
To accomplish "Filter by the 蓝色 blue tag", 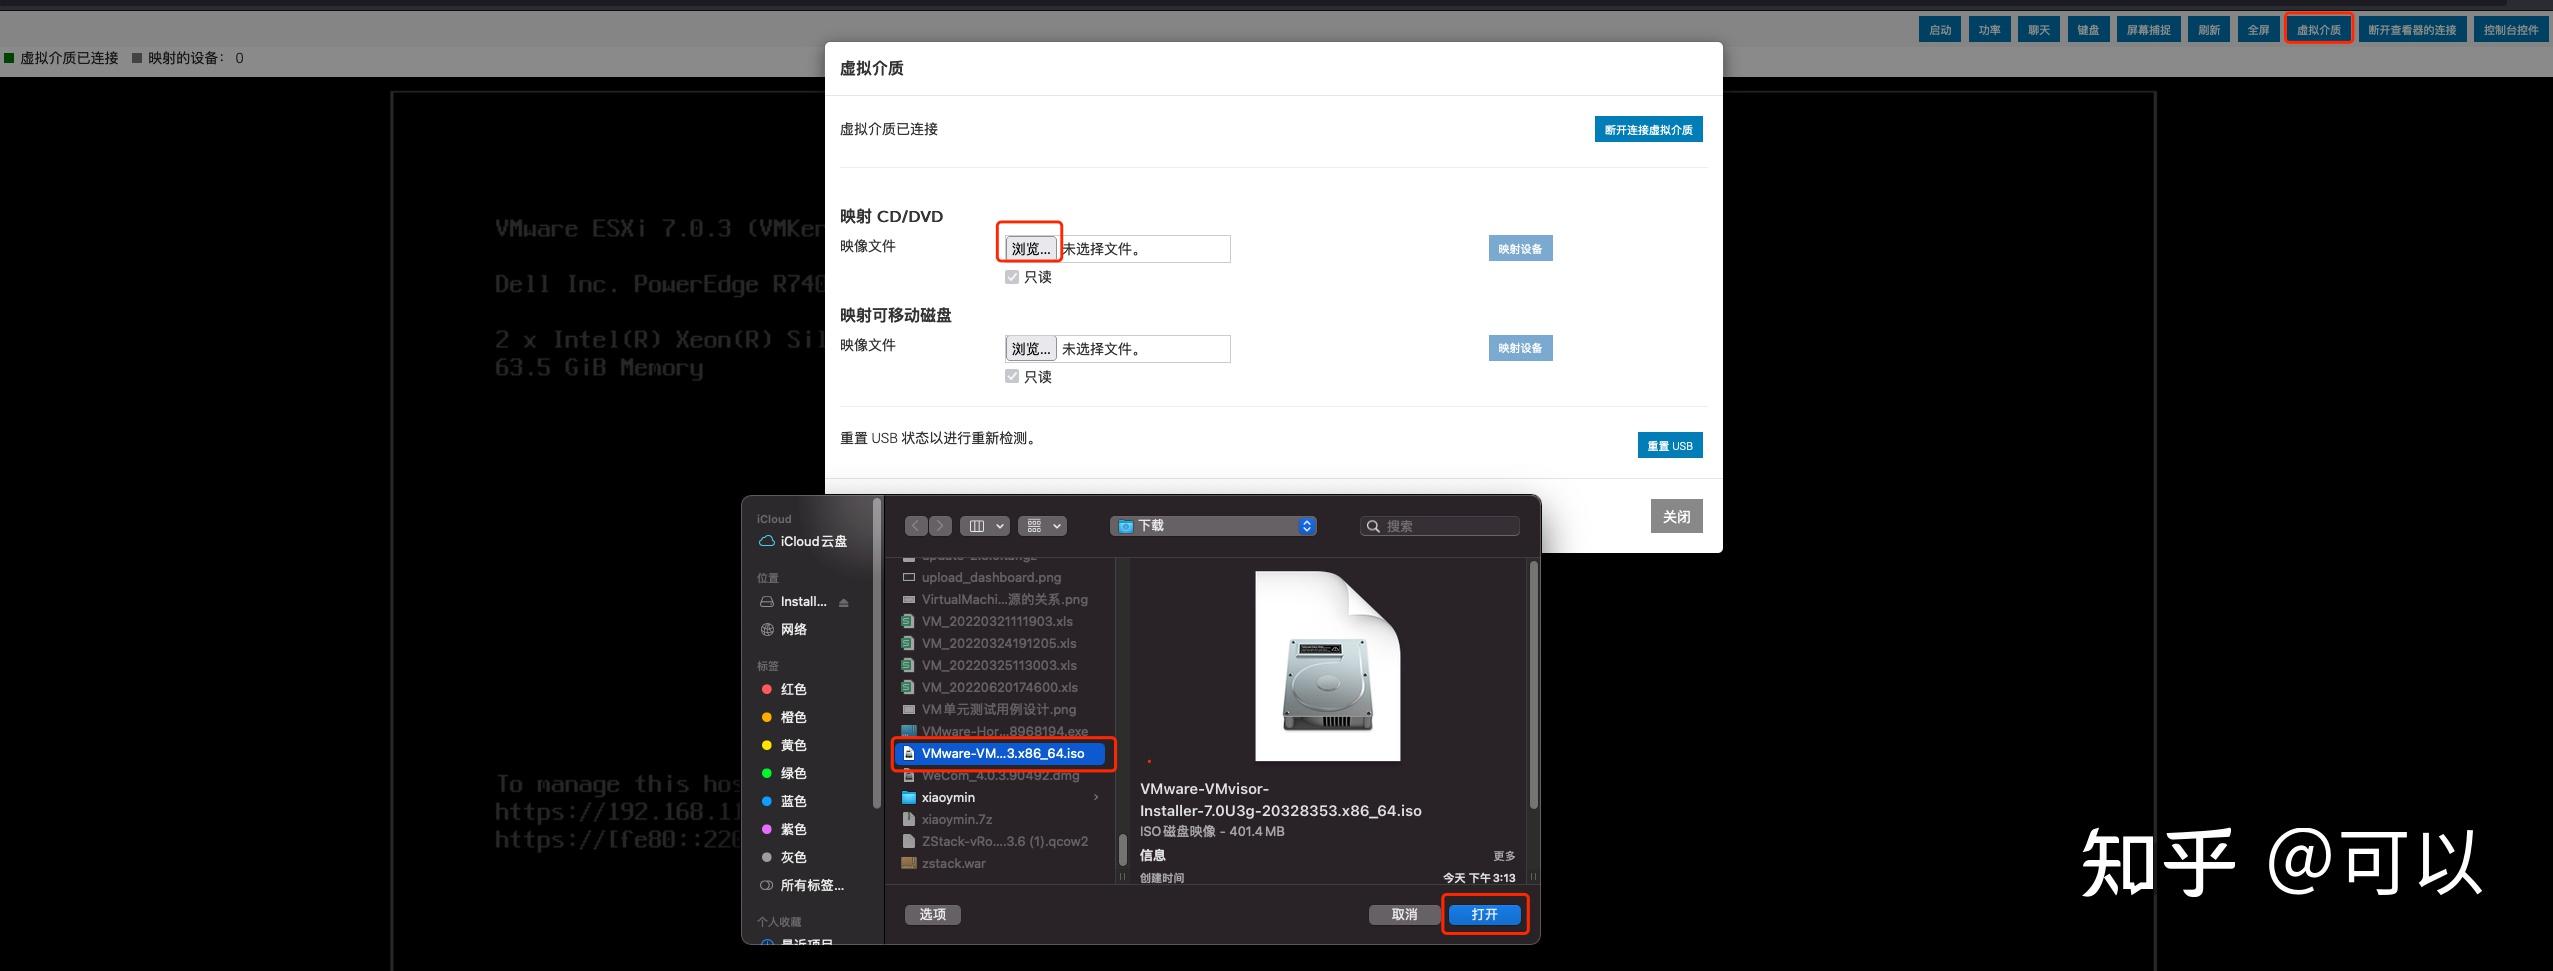I will tap(784, 802).
